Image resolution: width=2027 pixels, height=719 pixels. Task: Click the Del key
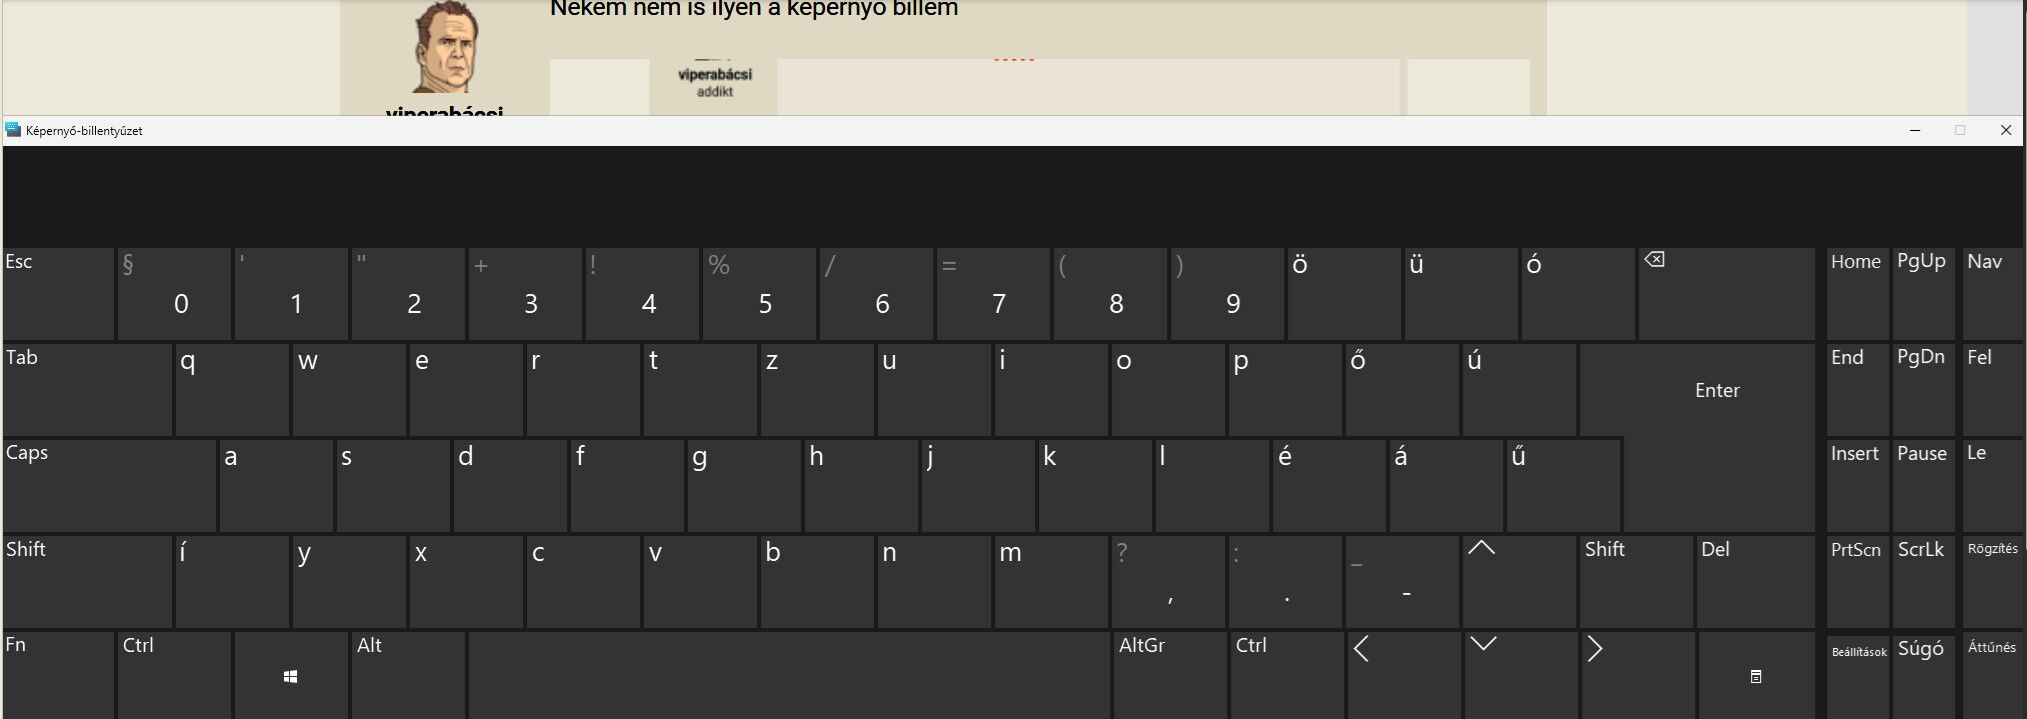pos(1755,582)
